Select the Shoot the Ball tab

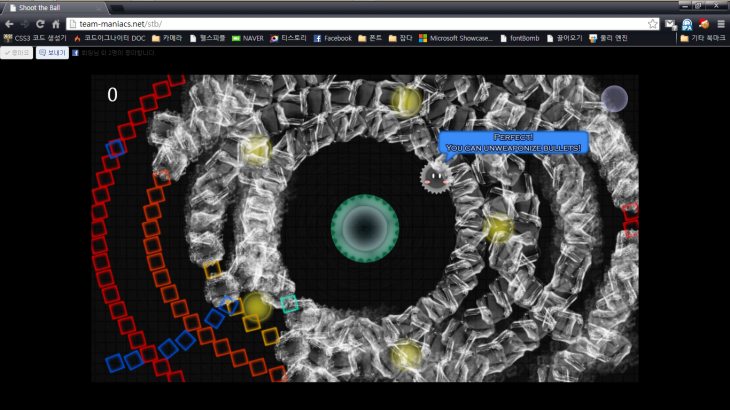coord(50,7)
